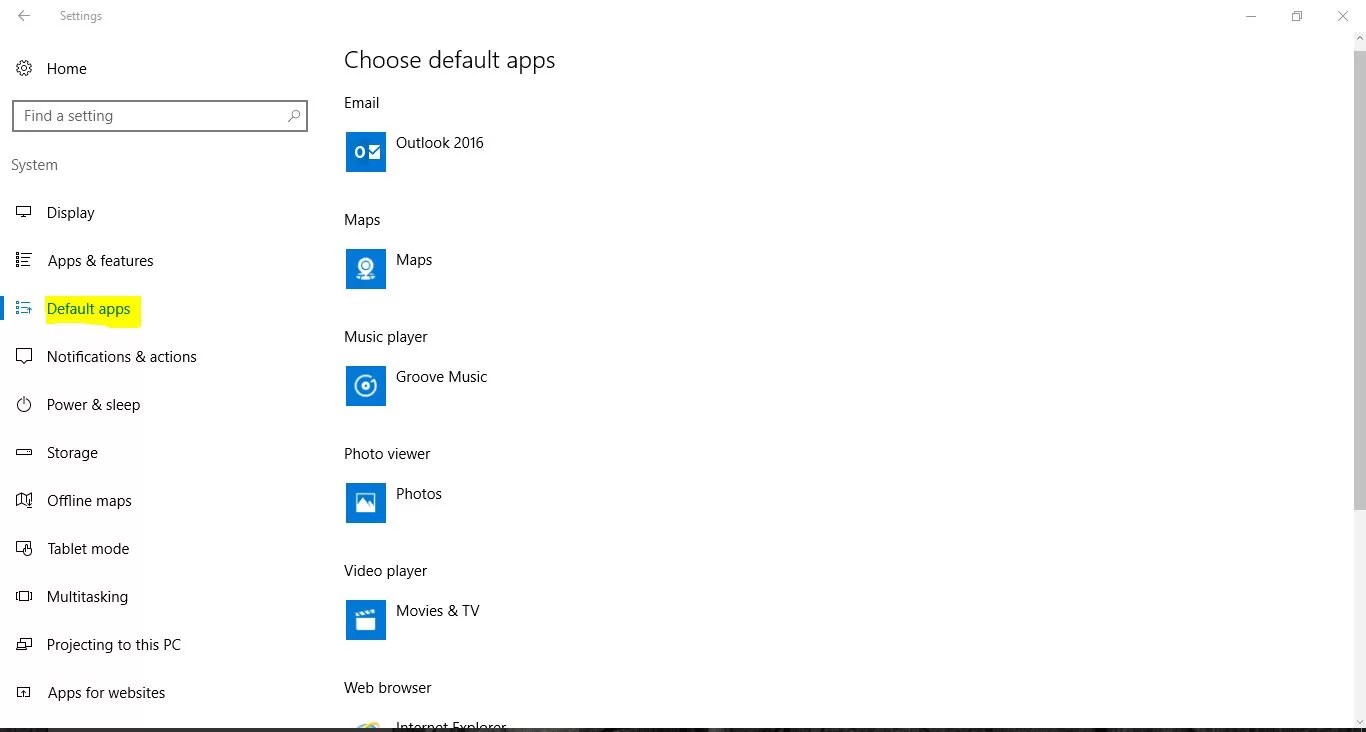Click the Offline maps icon
The width and height of the screenshot is (1366, 732).
24,501
